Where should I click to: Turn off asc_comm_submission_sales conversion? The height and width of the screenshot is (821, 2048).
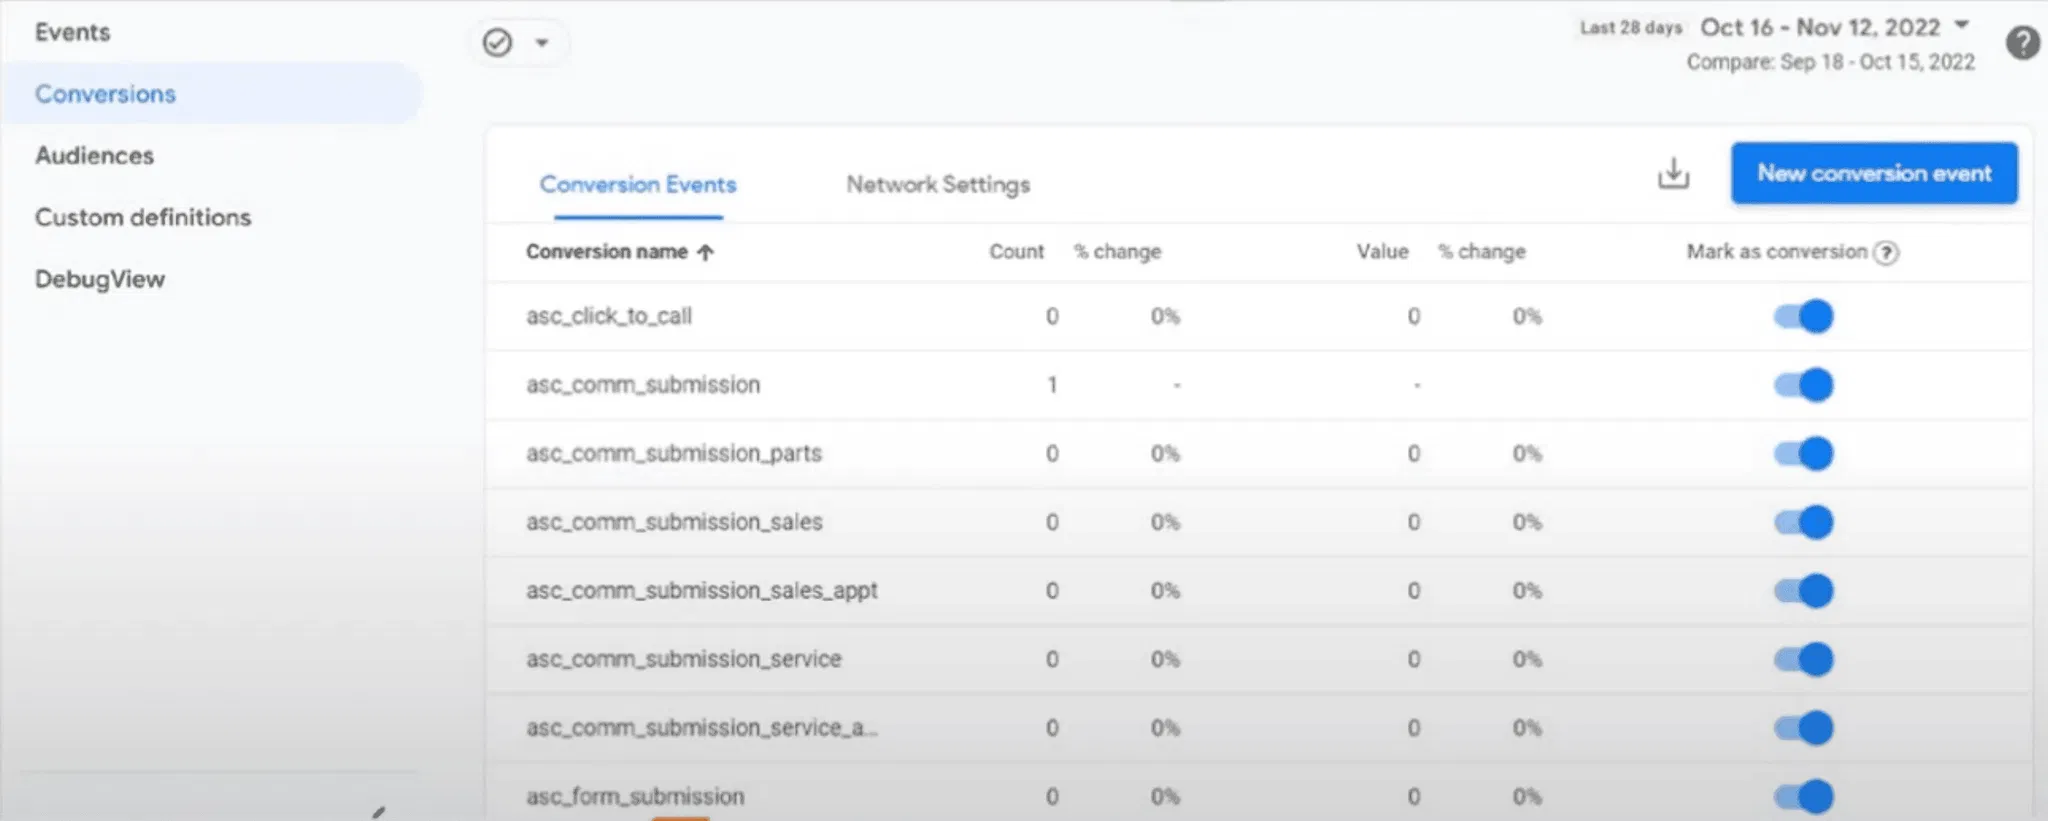click(x=1803, y=522)
